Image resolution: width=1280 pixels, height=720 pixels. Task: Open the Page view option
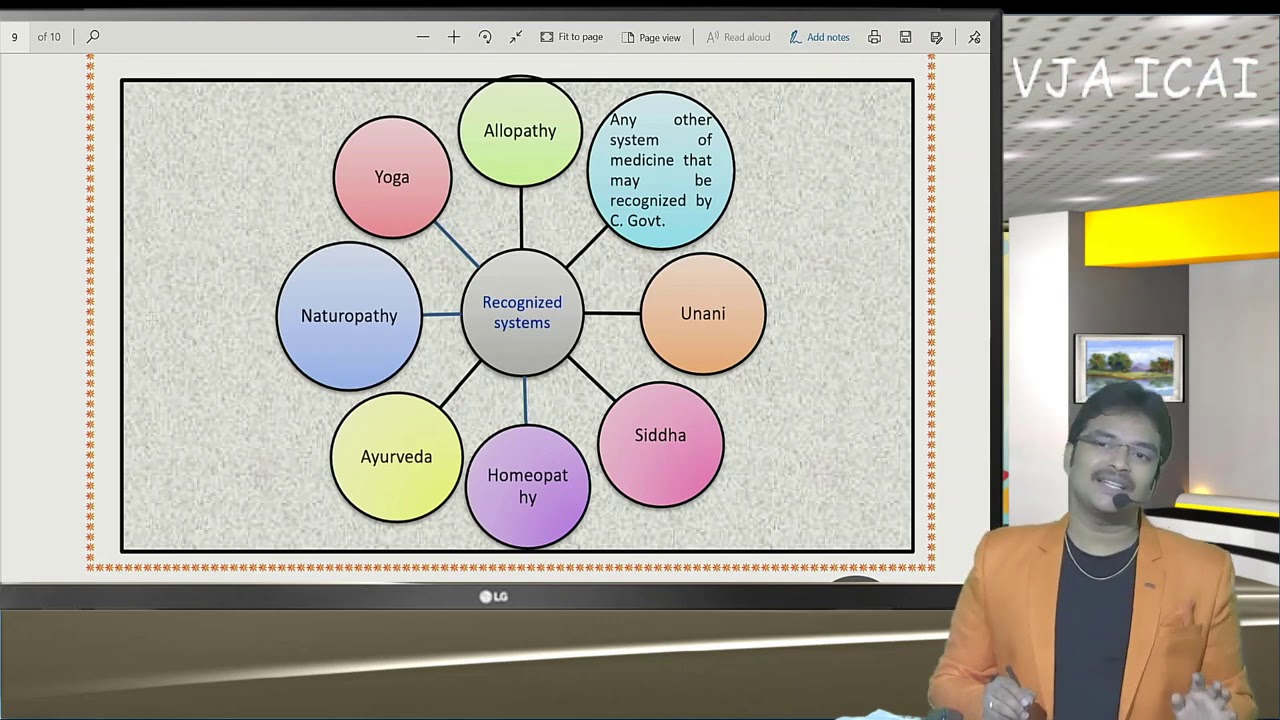click(x=651, y=37)
